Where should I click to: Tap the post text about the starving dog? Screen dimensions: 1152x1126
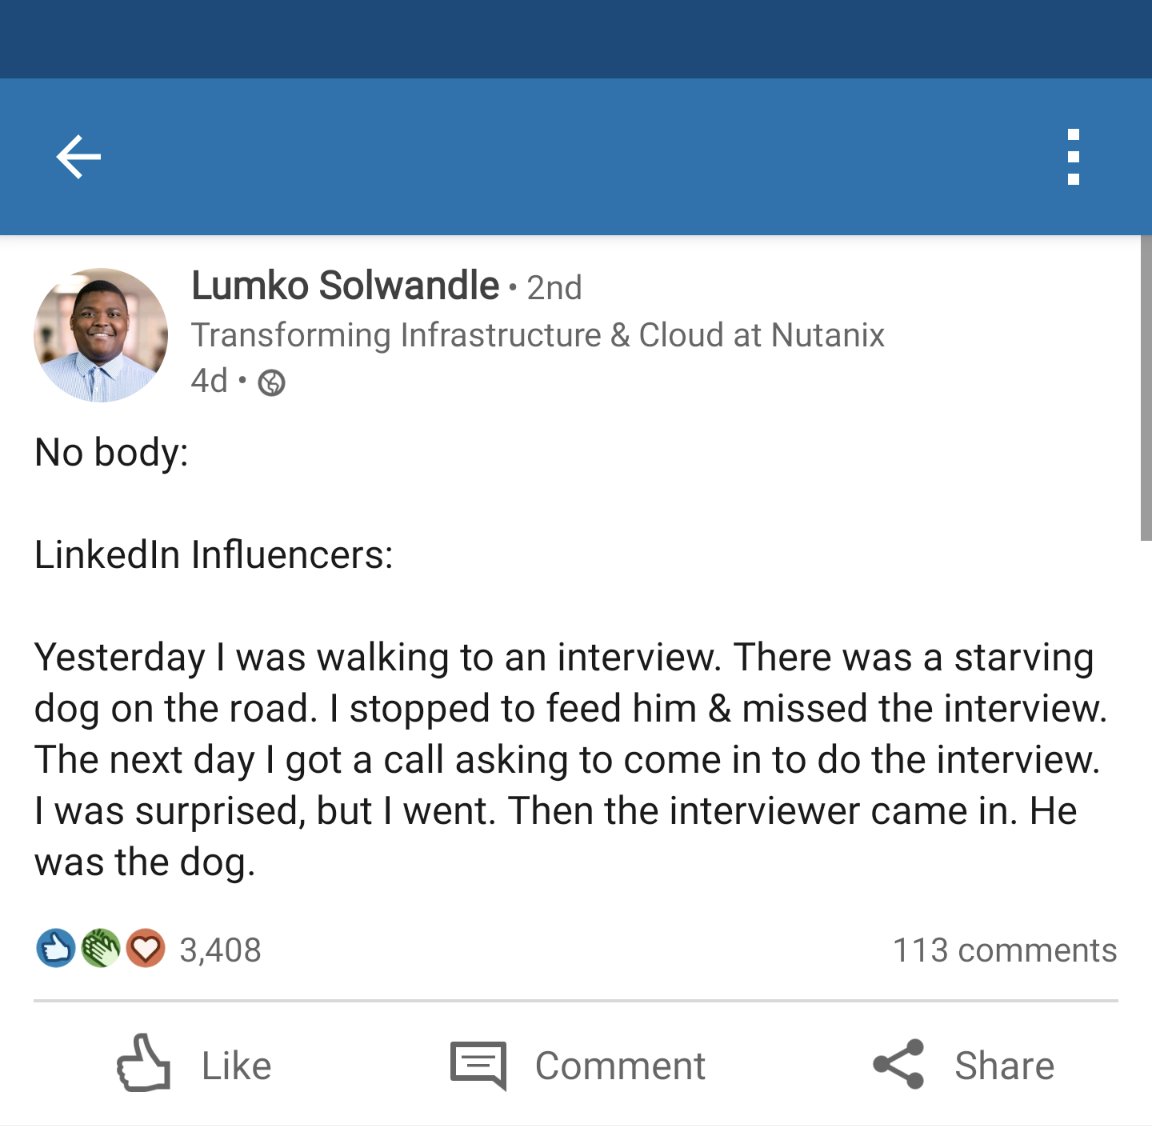570,759
